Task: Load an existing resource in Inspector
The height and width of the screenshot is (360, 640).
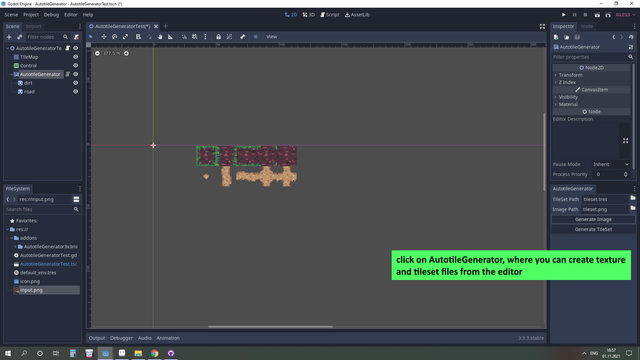Action: click(567, 37)
